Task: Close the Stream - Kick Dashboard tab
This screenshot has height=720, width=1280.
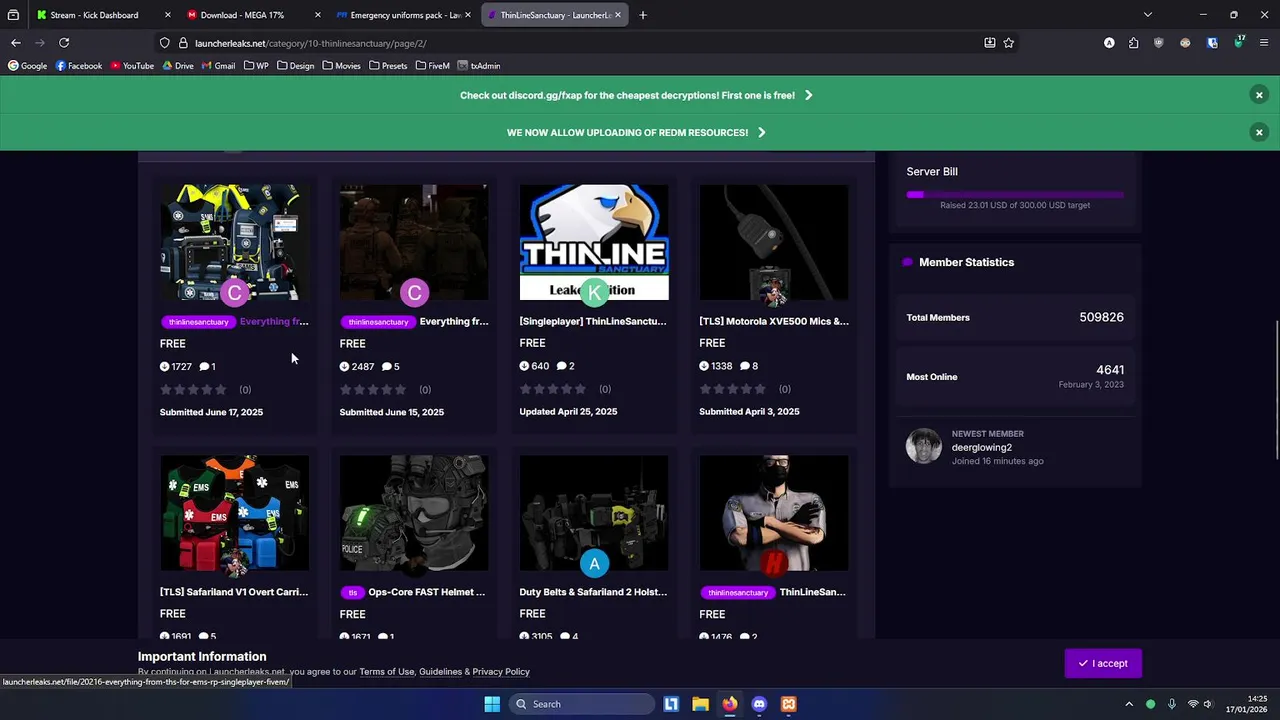Action: [x=167, y=15]
